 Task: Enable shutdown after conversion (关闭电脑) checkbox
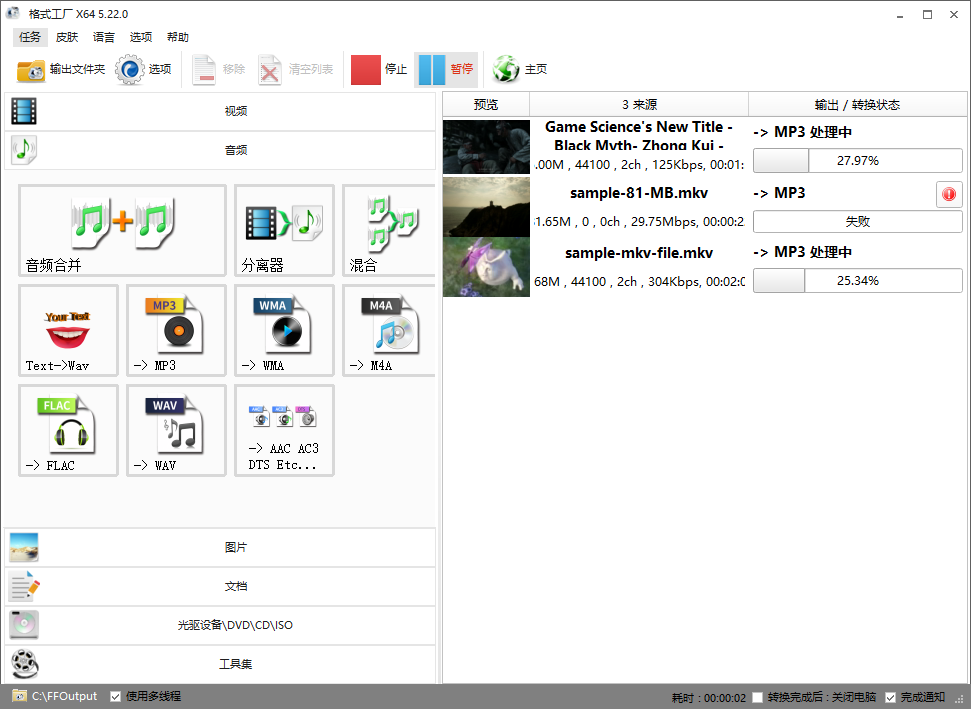pyautogui.click(x=758, y=697)
